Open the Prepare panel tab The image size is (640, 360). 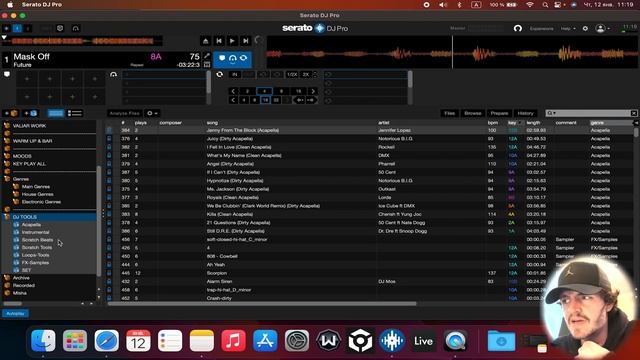tap(499, 113)
